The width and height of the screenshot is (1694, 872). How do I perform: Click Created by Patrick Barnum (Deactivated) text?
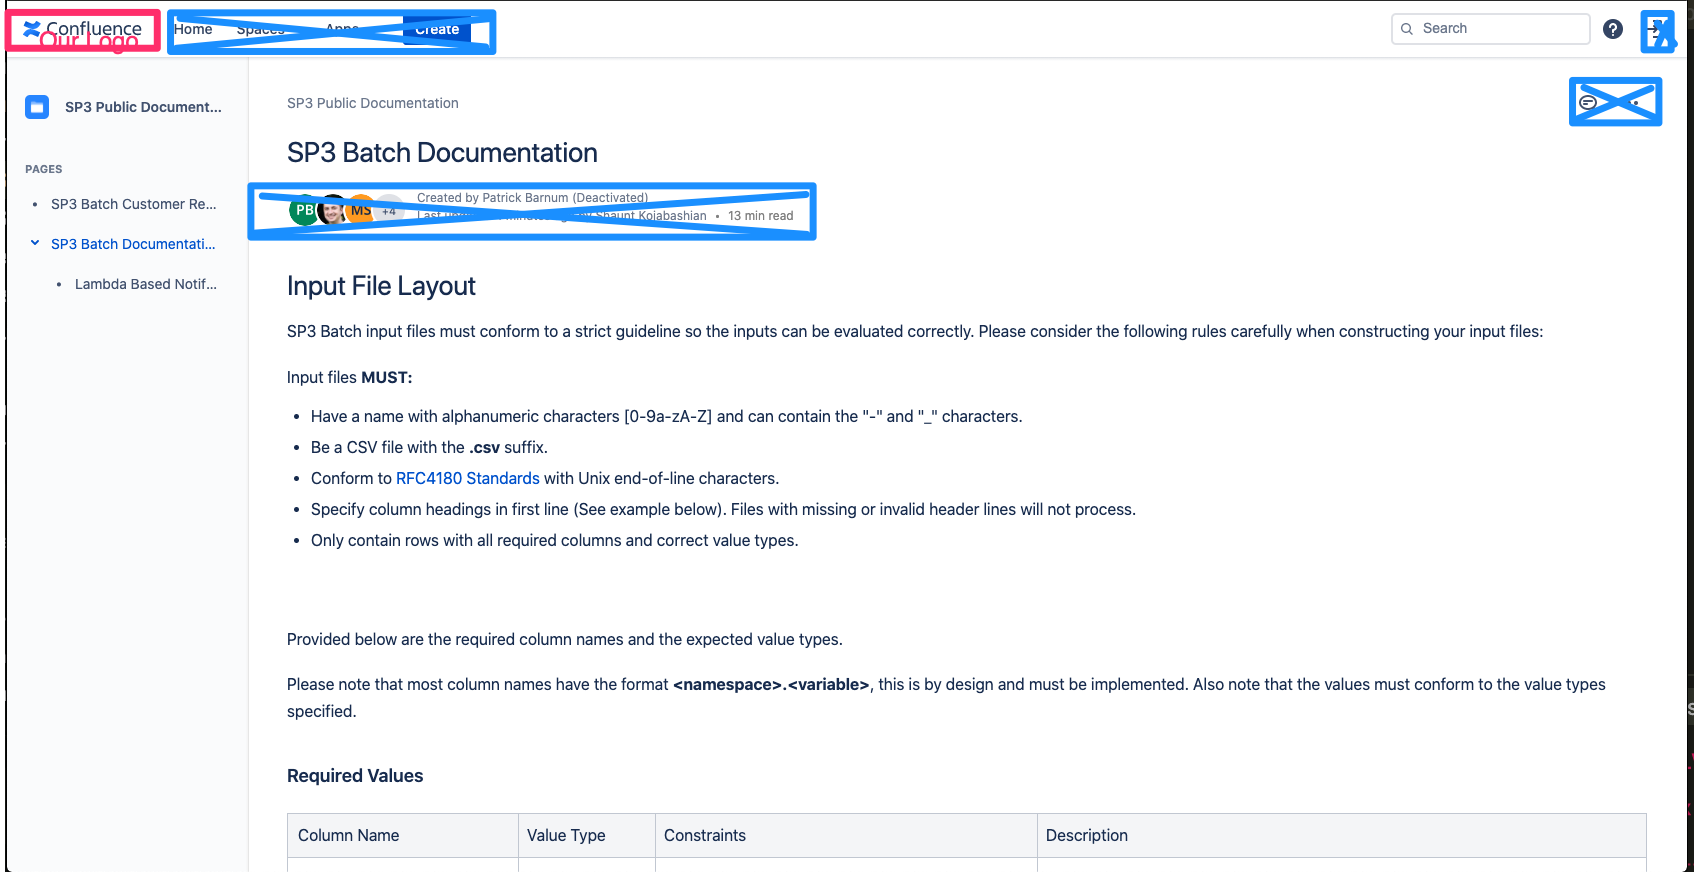click(532, 198)
